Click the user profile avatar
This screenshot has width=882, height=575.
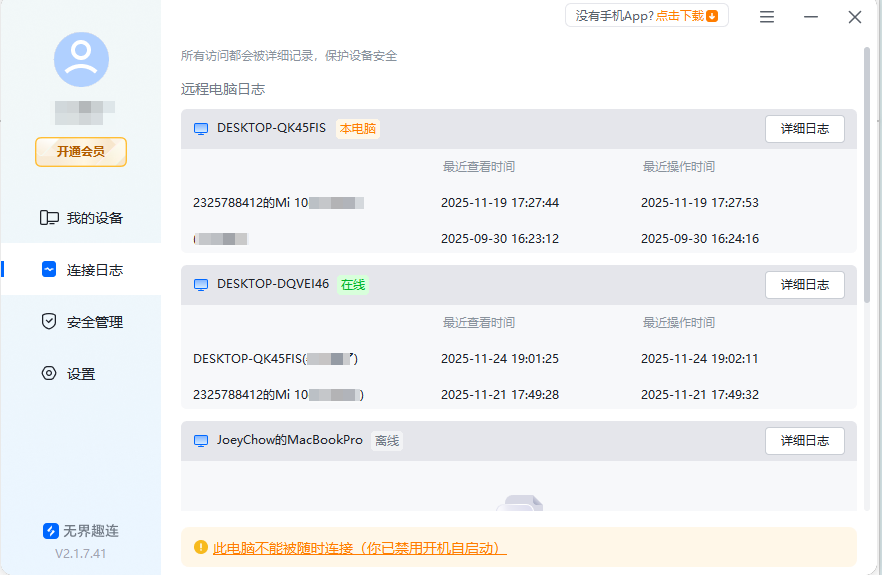click(x=81, y=60)
